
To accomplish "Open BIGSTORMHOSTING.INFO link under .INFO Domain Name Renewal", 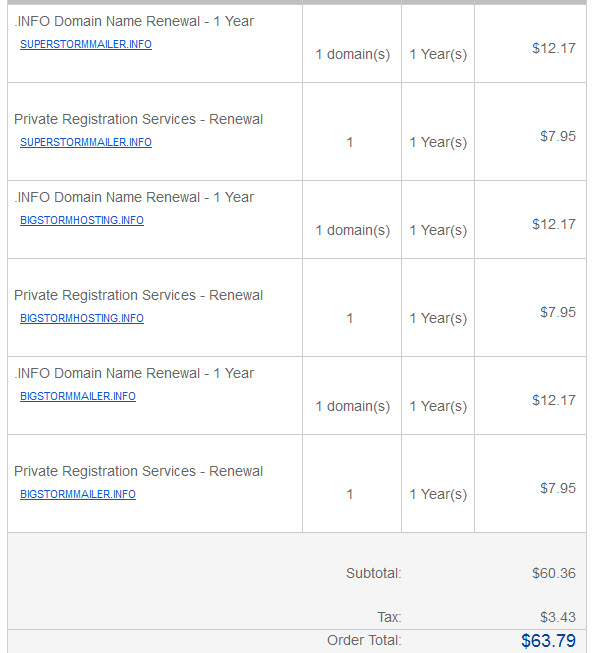I will coord(82,220).
